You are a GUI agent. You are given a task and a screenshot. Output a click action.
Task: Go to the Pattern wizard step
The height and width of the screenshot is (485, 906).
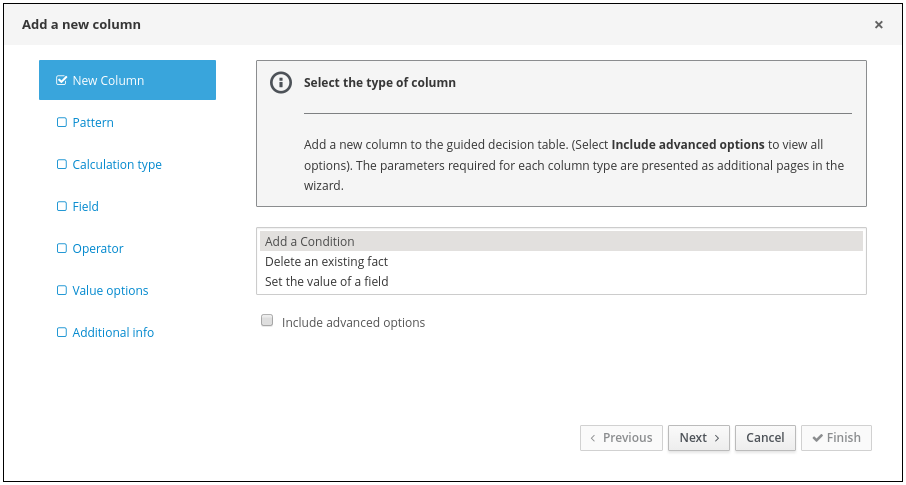[x=93, y=123]
